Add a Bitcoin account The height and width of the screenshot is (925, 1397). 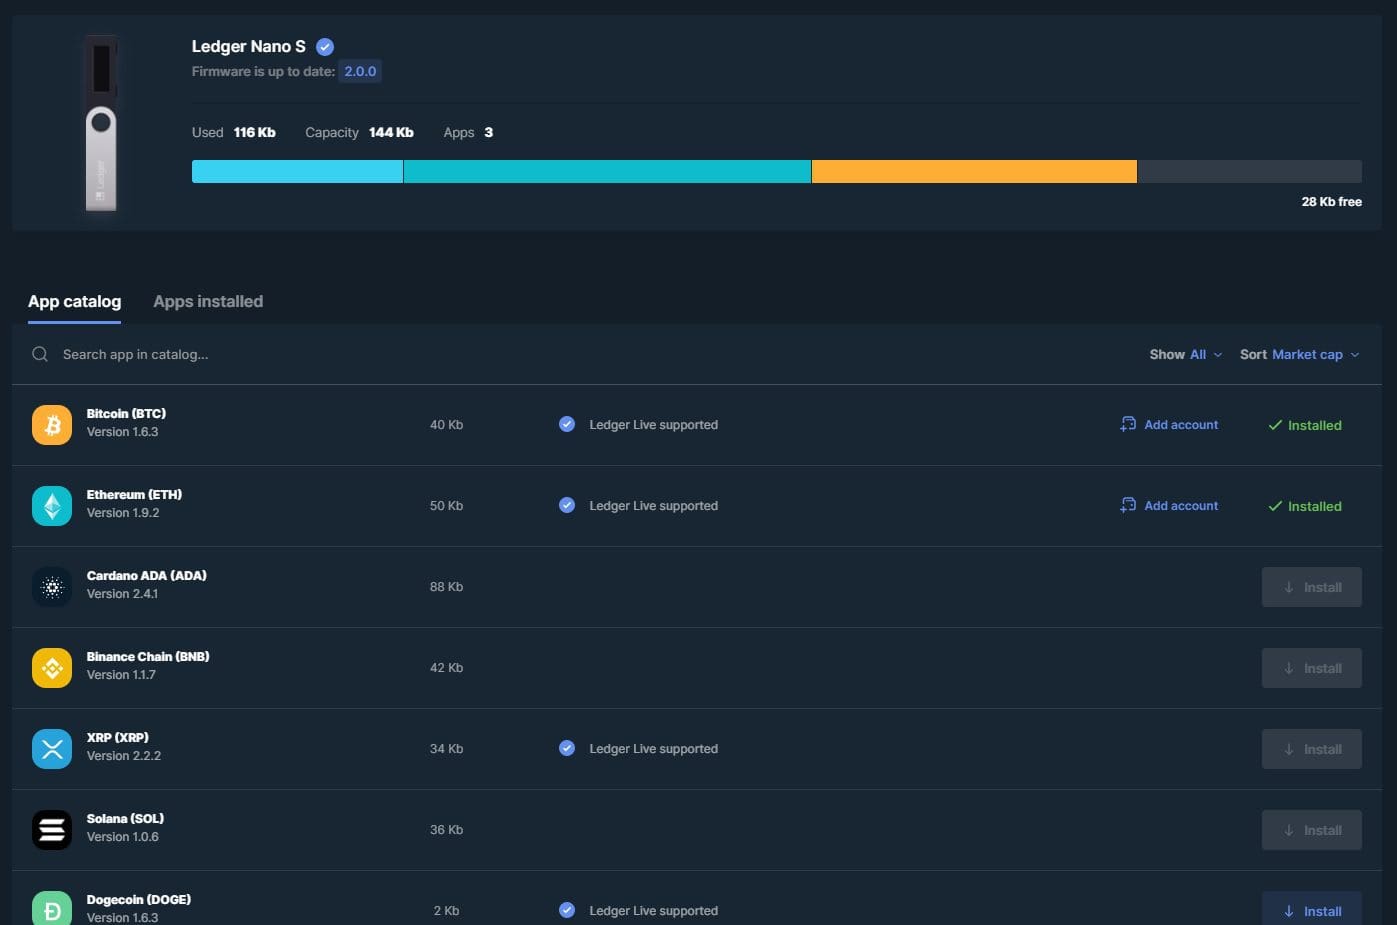coord(1169,424)
